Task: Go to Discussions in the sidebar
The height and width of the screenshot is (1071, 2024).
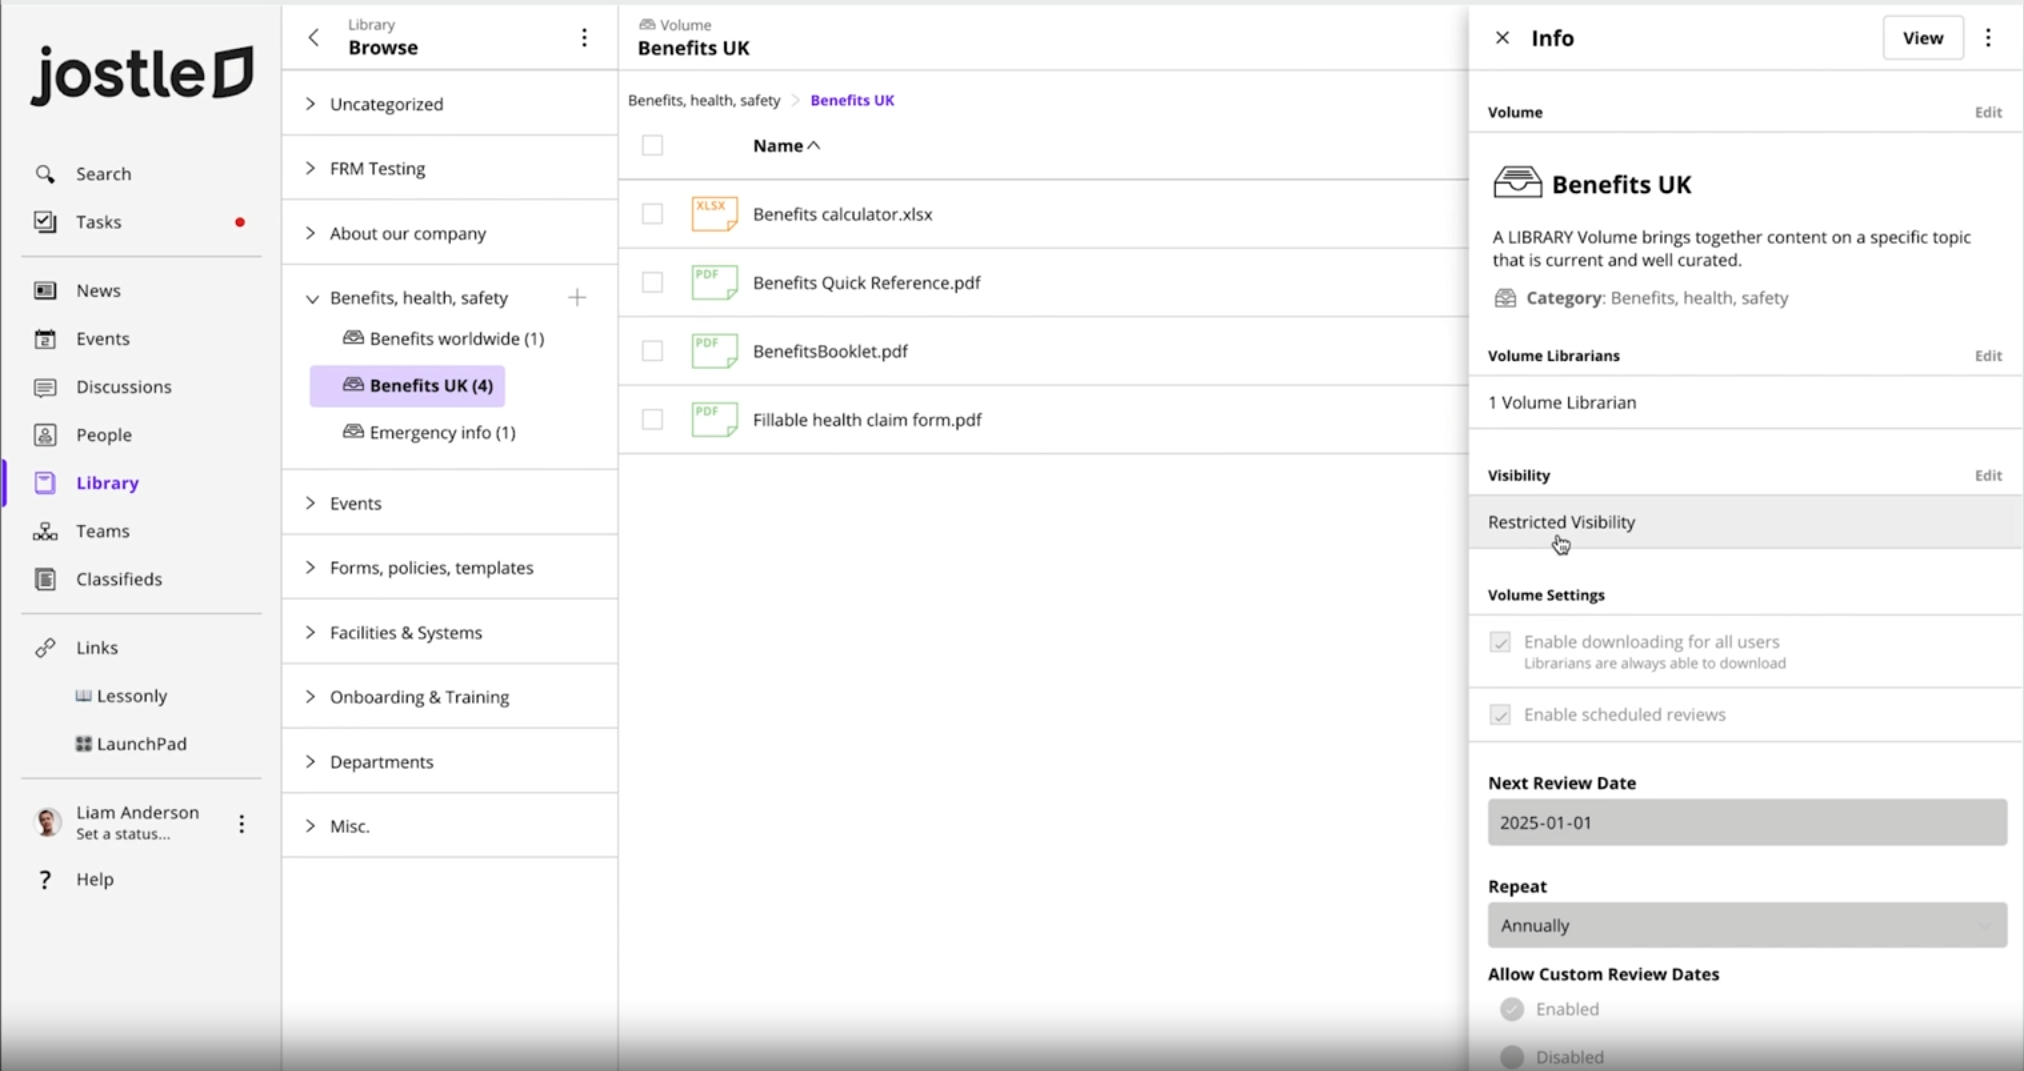Action: (x=123, y=387)
